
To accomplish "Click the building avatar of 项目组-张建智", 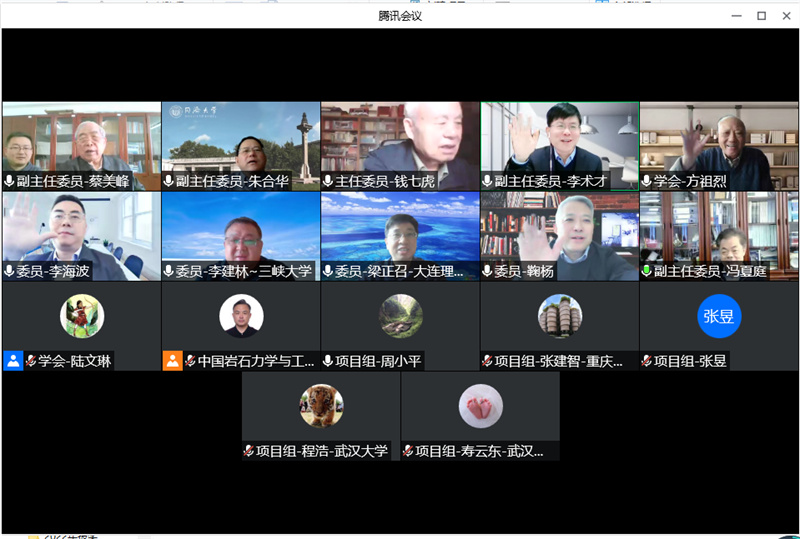I will 559,317.
